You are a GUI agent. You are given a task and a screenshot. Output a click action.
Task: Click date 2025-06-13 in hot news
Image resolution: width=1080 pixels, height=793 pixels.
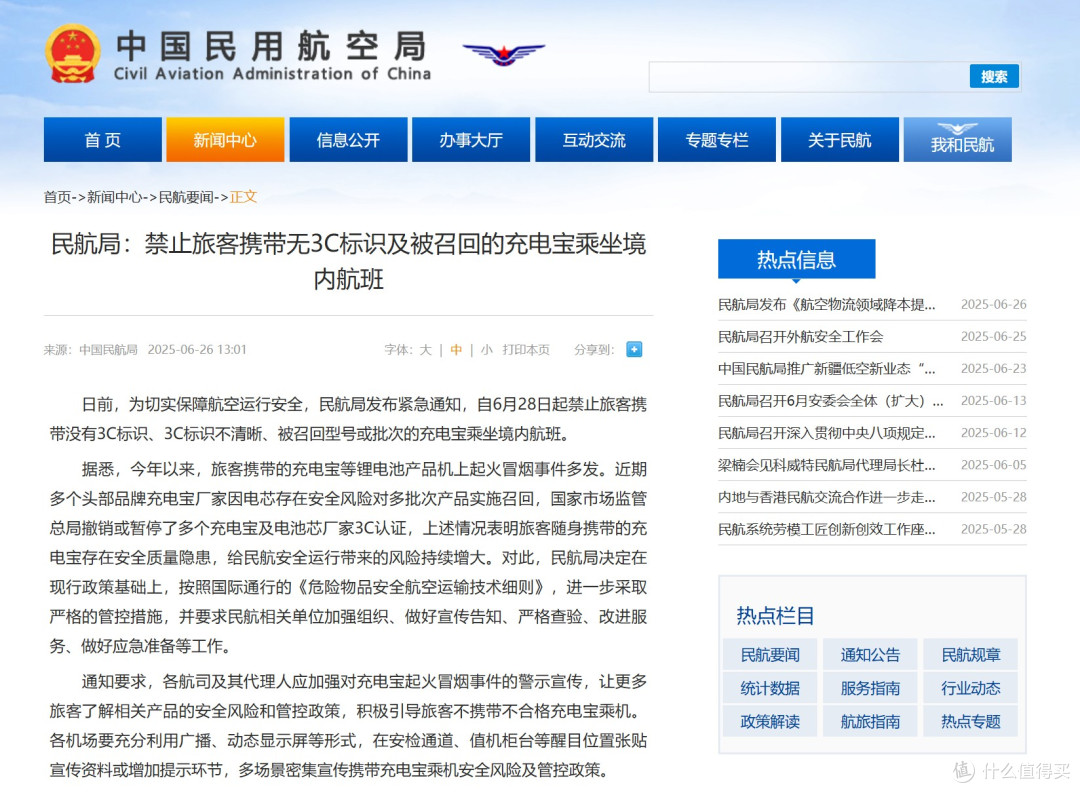click(993, 401)
